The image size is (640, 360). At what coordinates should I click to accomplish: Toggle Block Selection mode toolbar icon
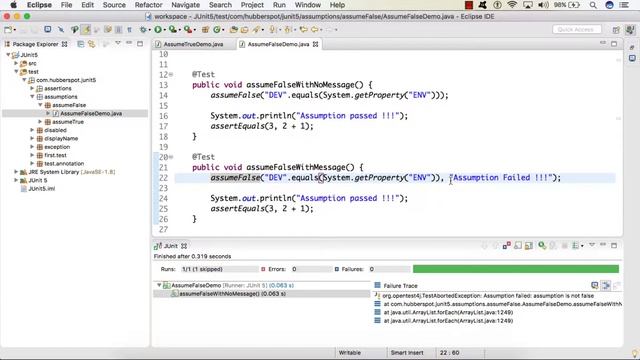point(118,29)
